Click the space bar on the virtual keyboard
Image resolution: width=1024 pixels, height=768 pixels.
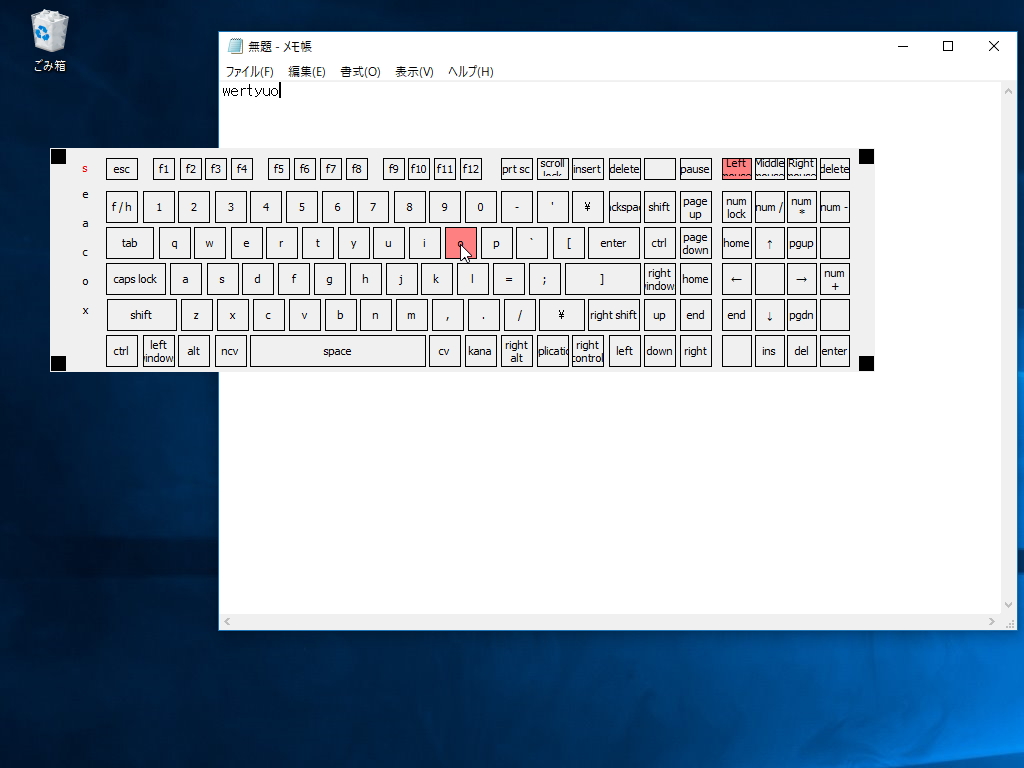337,351
